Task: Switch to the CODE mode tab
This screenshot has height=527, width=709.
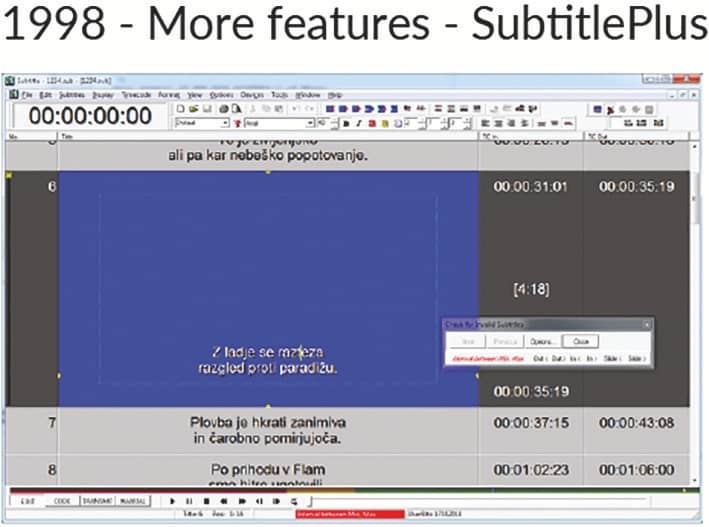Action: pyautogui.click(x=62, y=501)
